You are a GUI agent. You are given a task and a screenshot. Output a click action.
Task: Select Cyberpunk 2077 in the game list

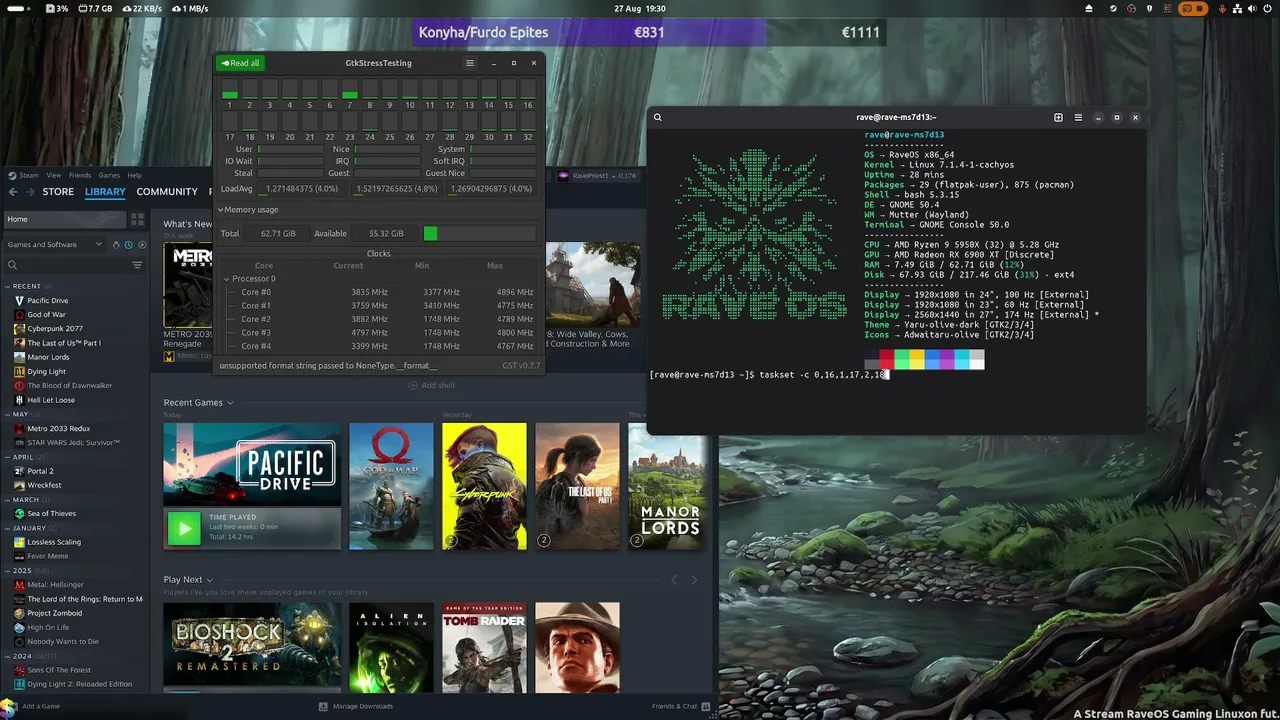(x=55, y=328)
